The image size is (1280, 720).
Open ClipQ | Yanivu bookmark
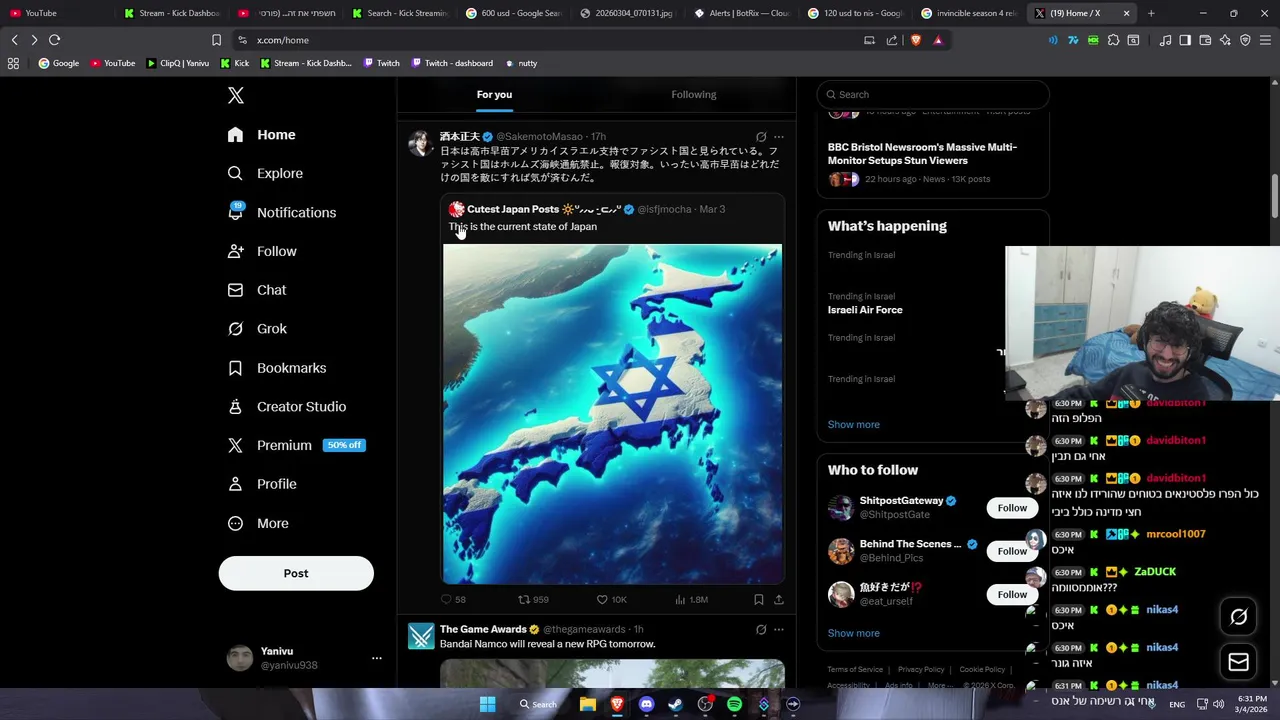pos(177,63)
